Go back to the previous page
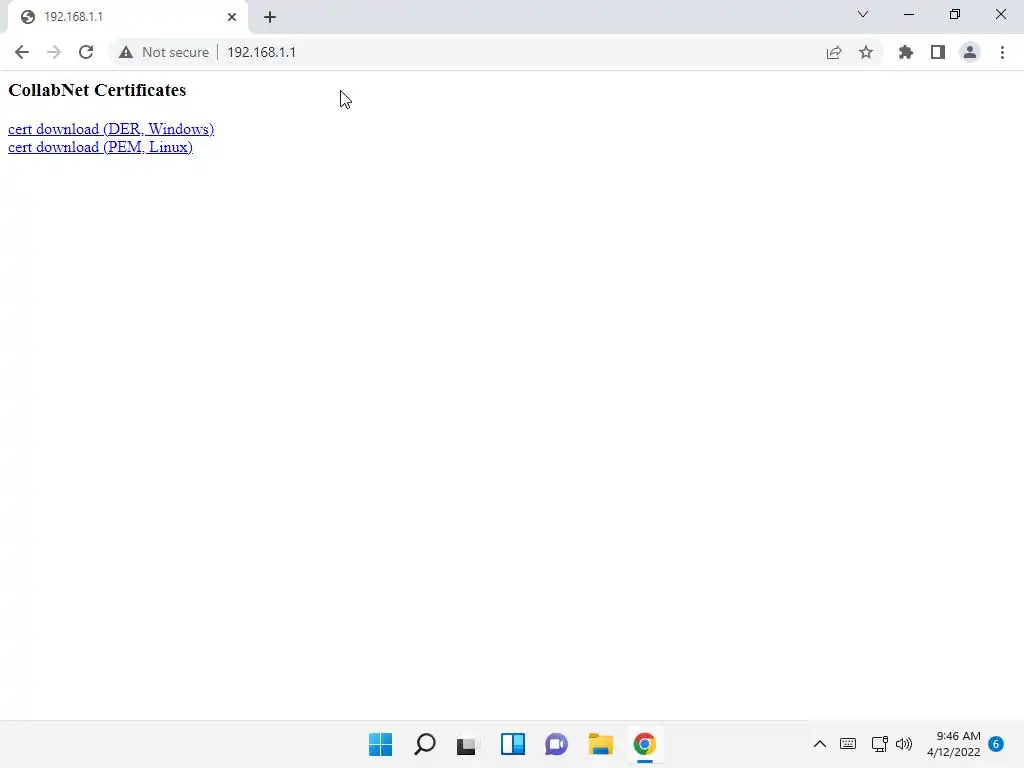This screenshot has width=1024, height=768. [x=22, y=52]
